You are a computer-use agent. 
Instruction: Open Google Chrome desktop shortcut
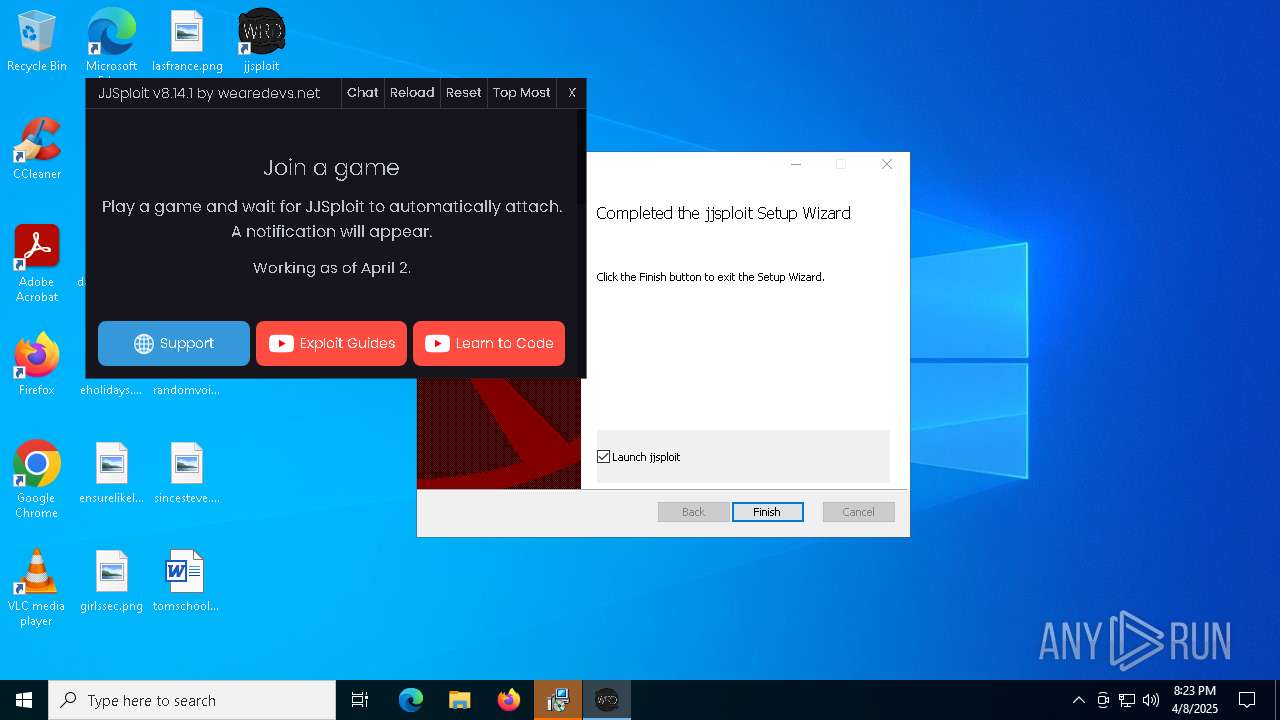pos(37,480)
